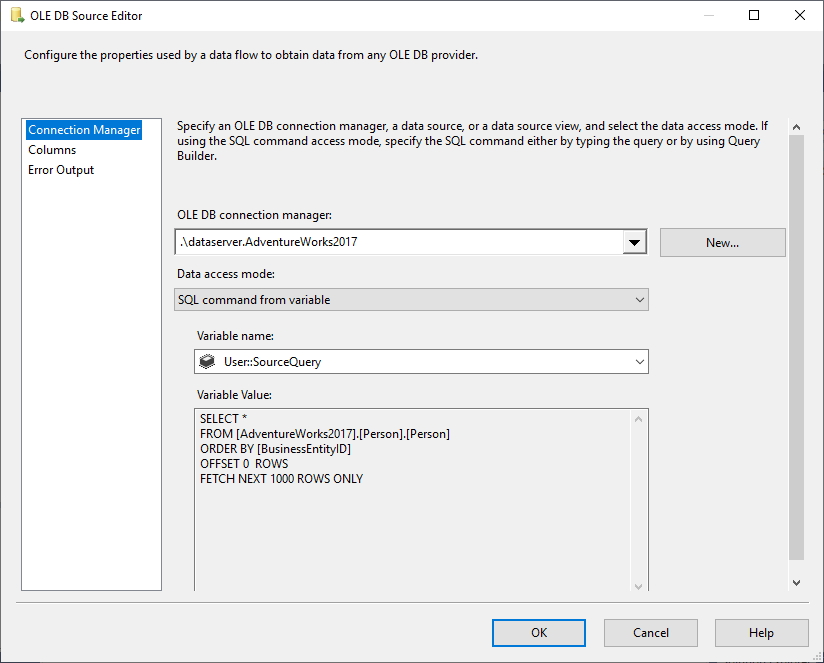Image resolution: width=824 pixels, height=663 pixels.
Task: Switch to the Columns page
Action: (52, 150)
